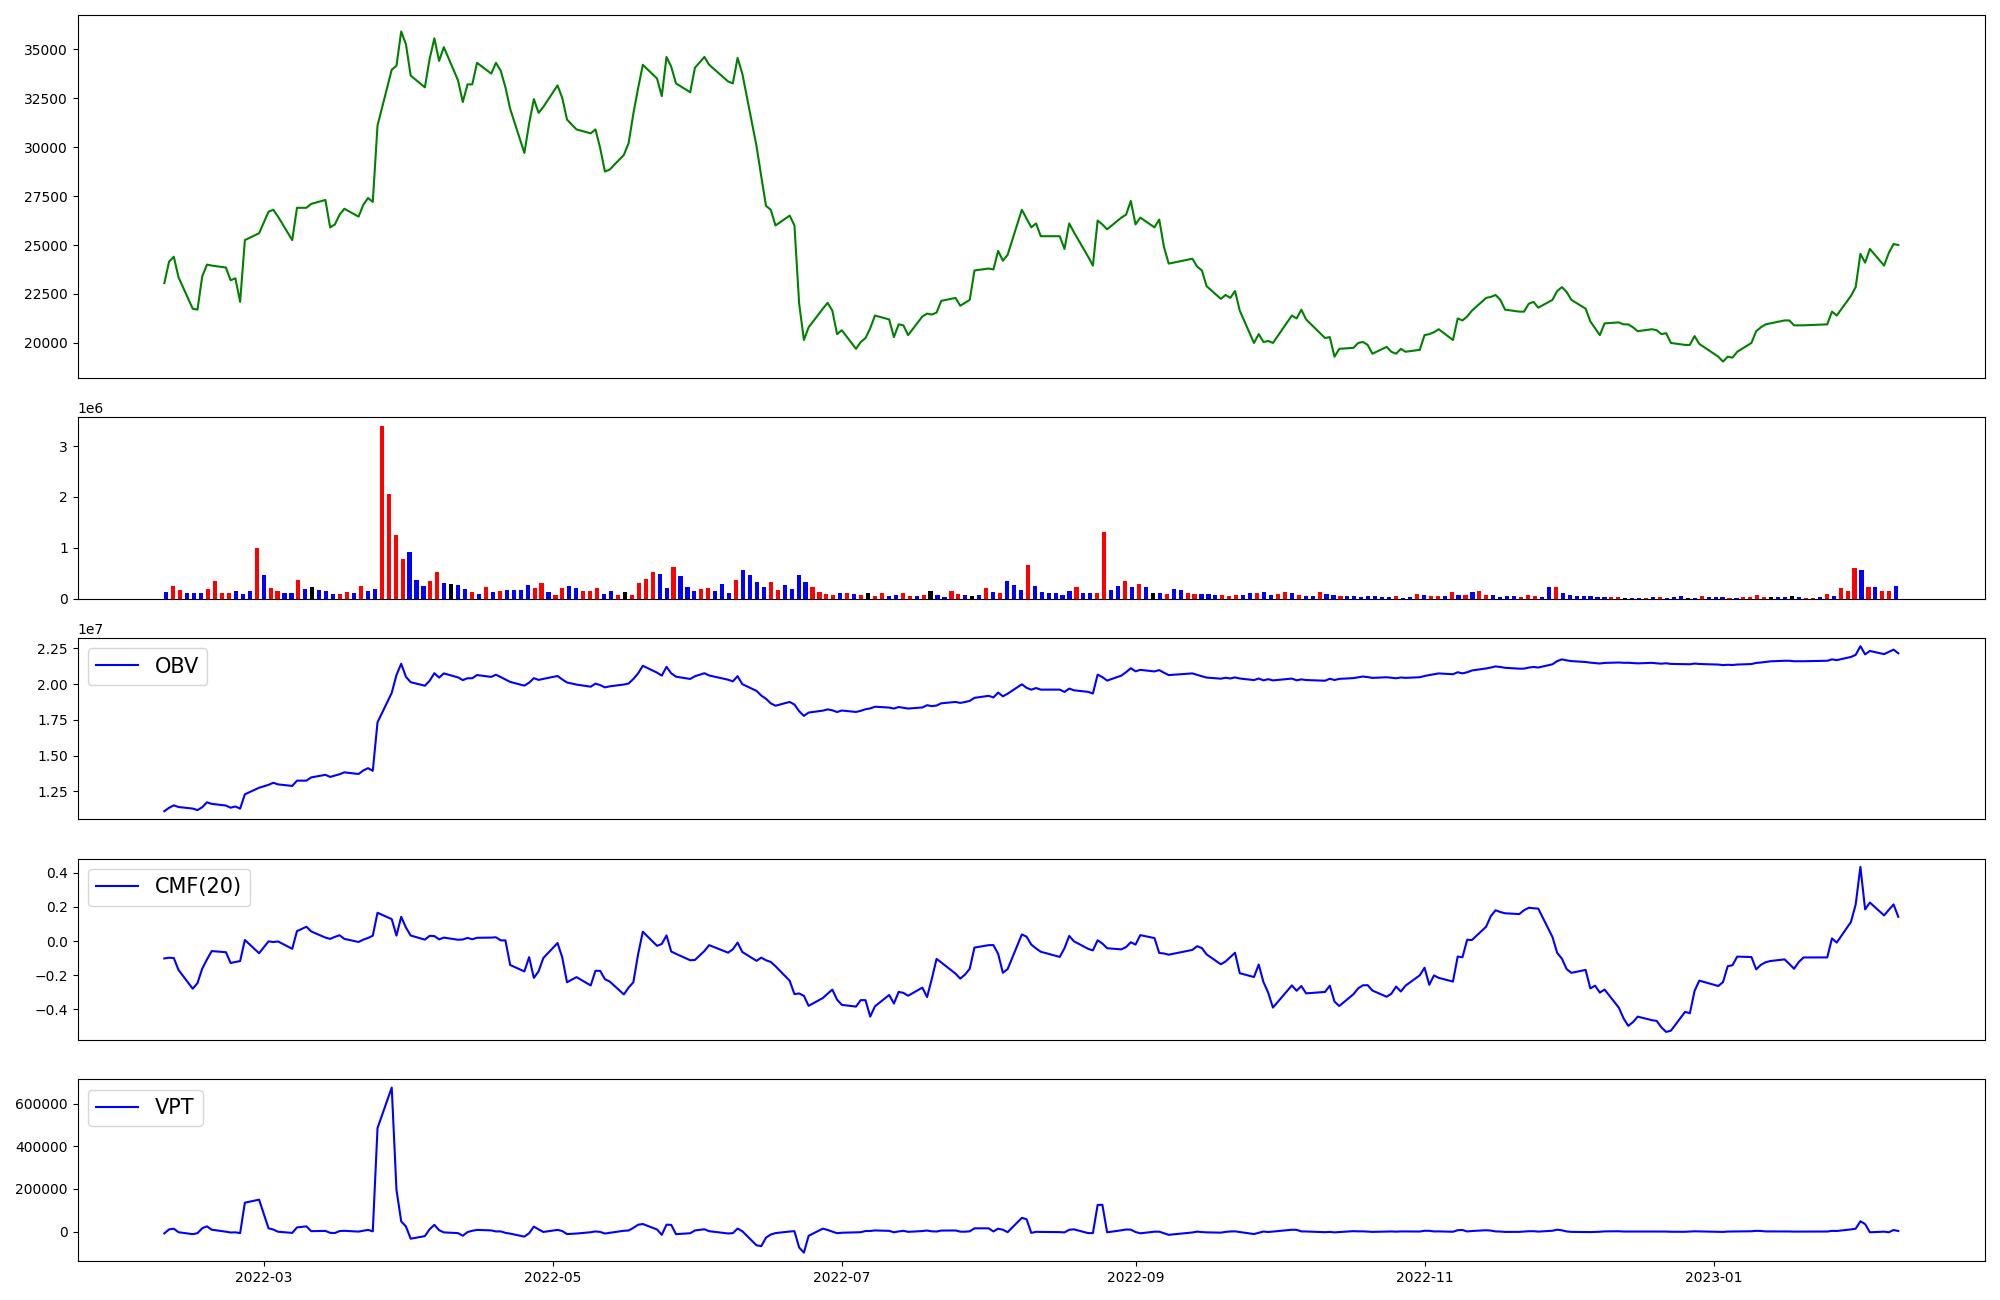Click the OBV legend label
The image size is (2000, 1300).
coord(176,666)
